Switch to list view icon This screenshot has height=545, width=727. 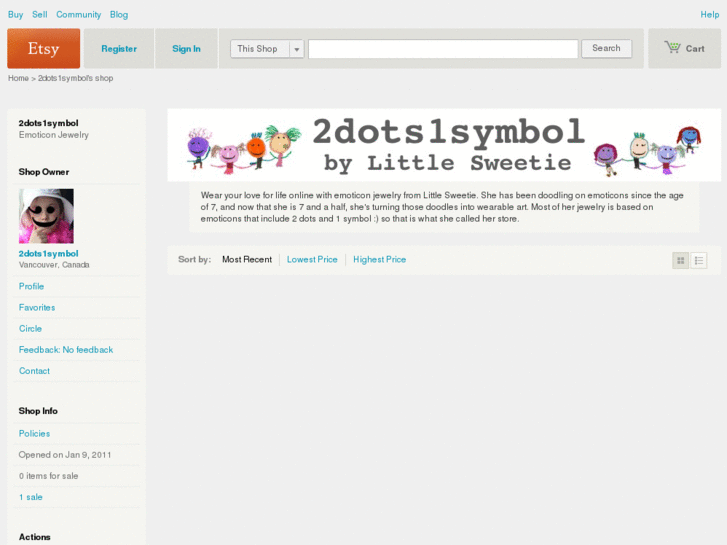[699, 261]
